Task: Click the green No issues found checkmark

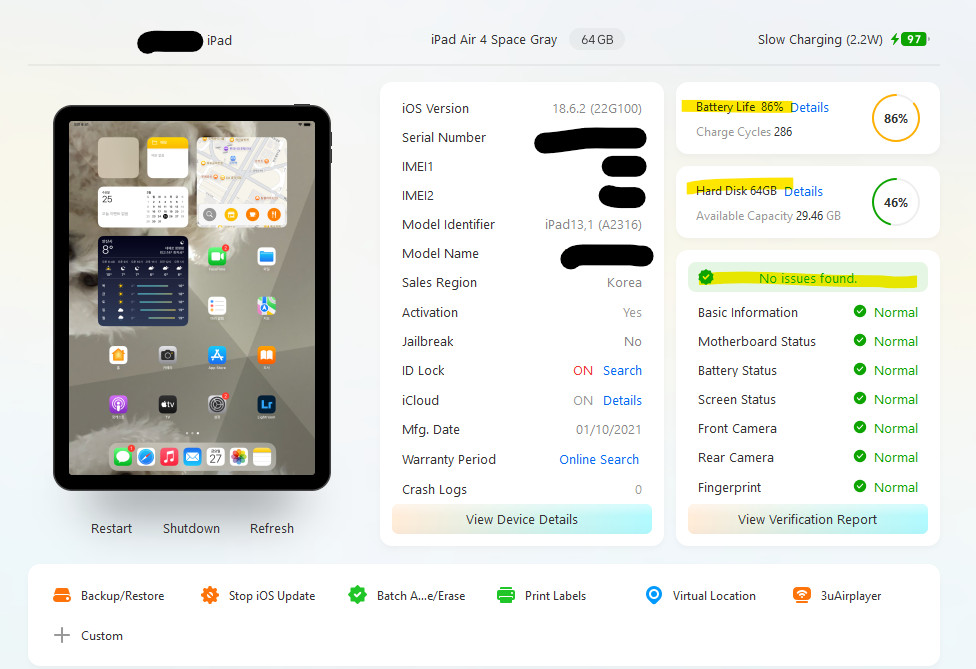Action: pyautogui.click(x=706, y=278)
